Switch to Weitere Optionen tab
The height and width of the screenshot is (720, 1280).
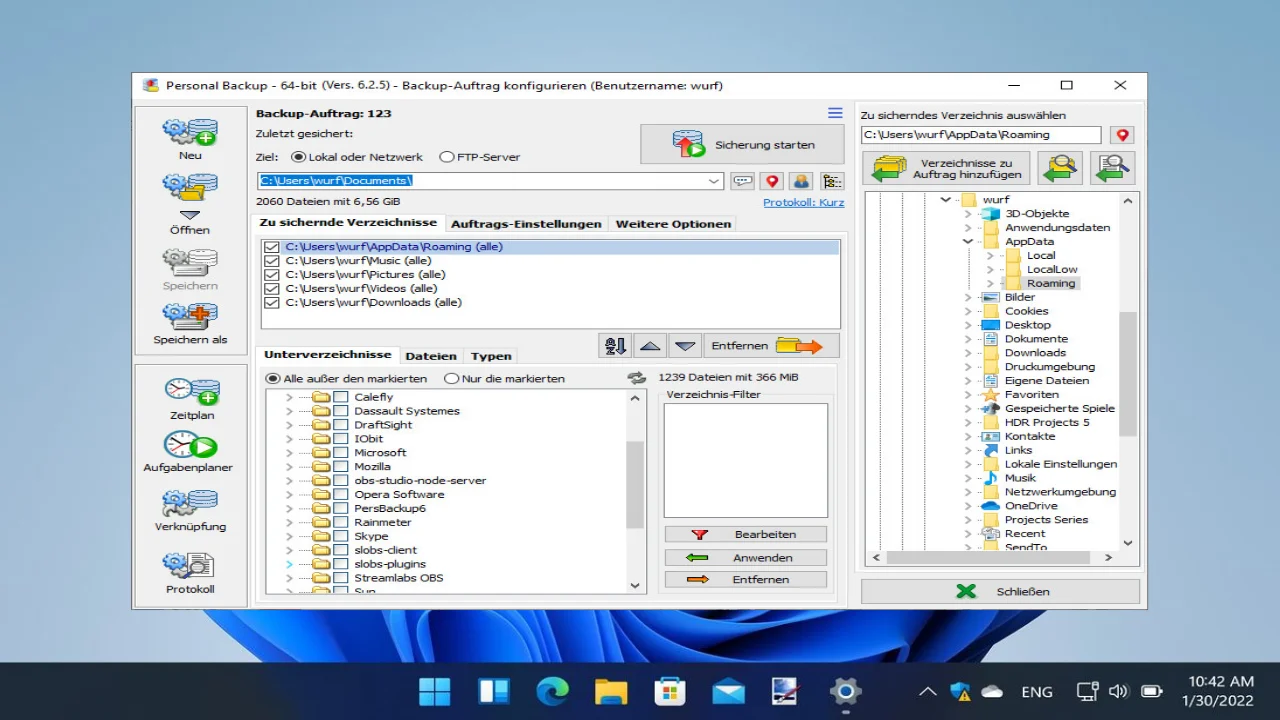[x=673, y=224]
